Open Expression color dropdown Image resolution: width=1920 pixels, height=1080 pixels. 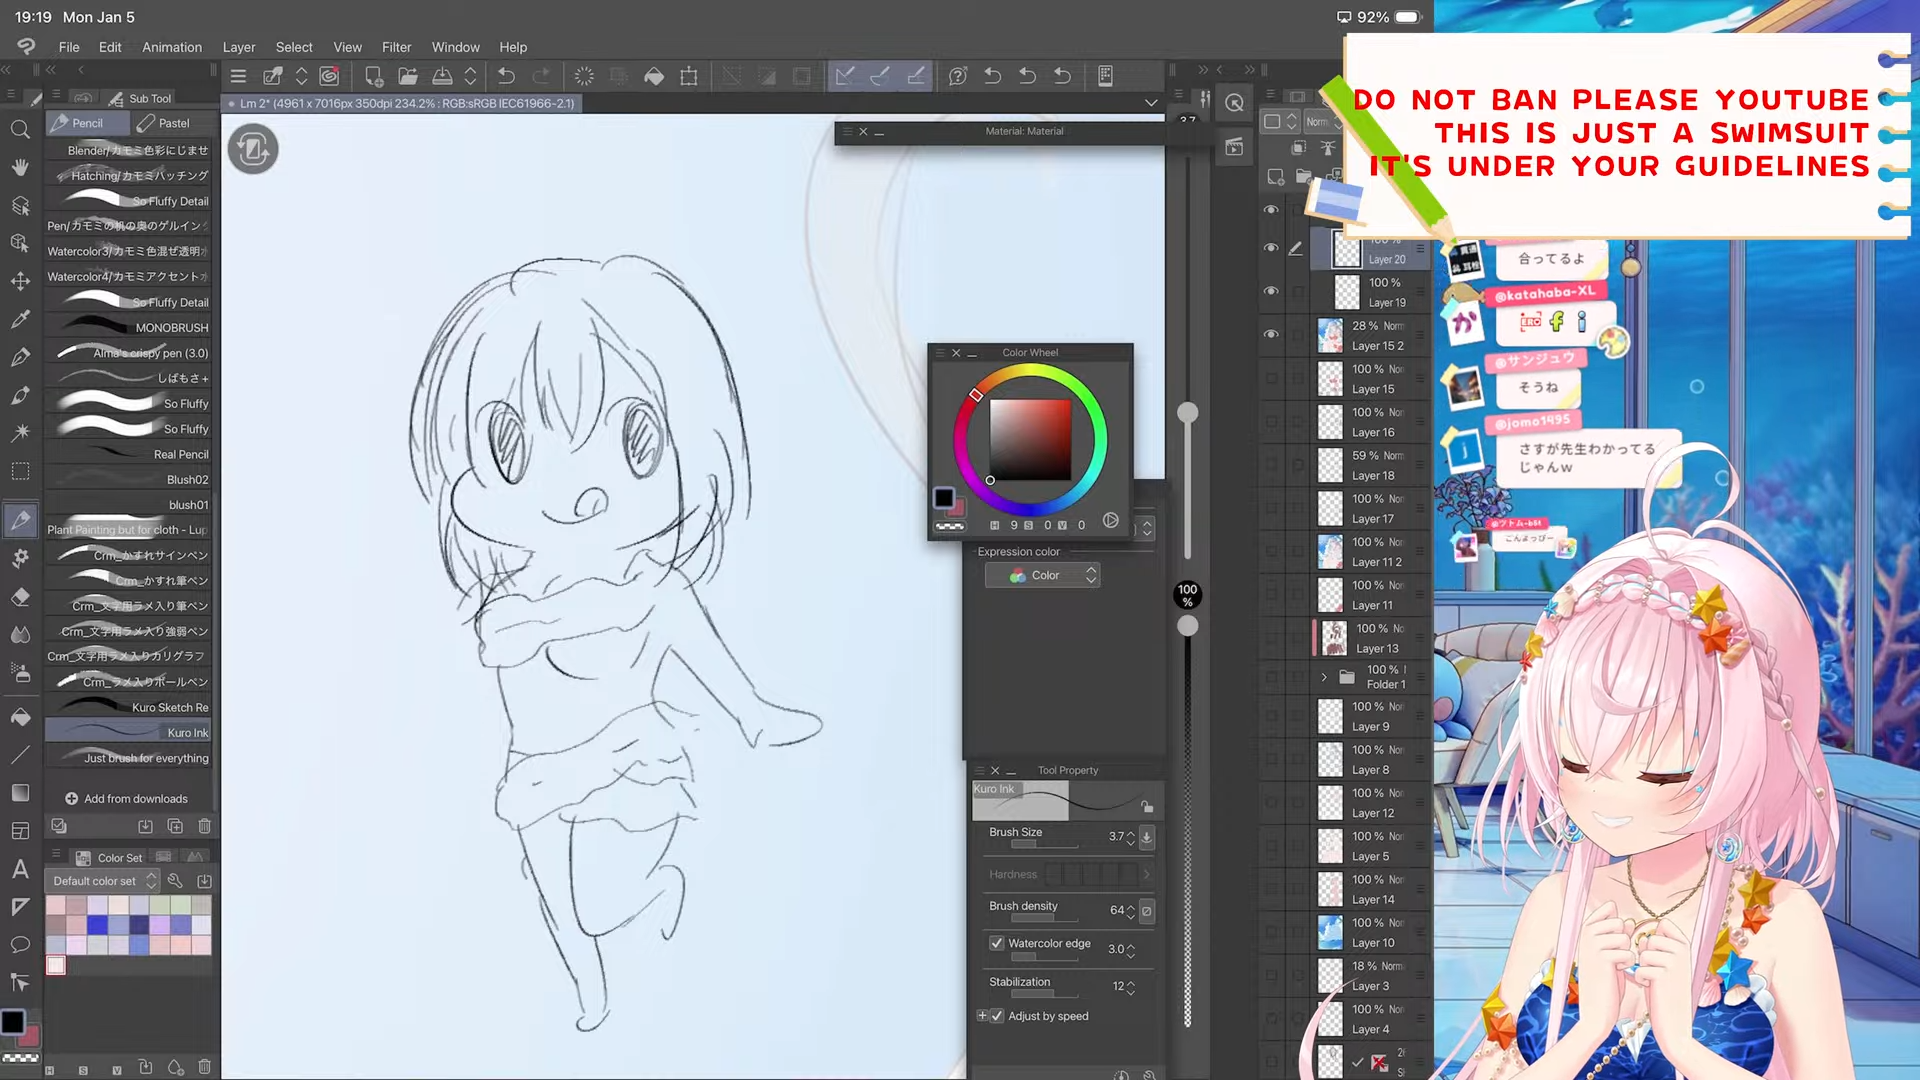pyautogui.click(x=1042, y=575)
